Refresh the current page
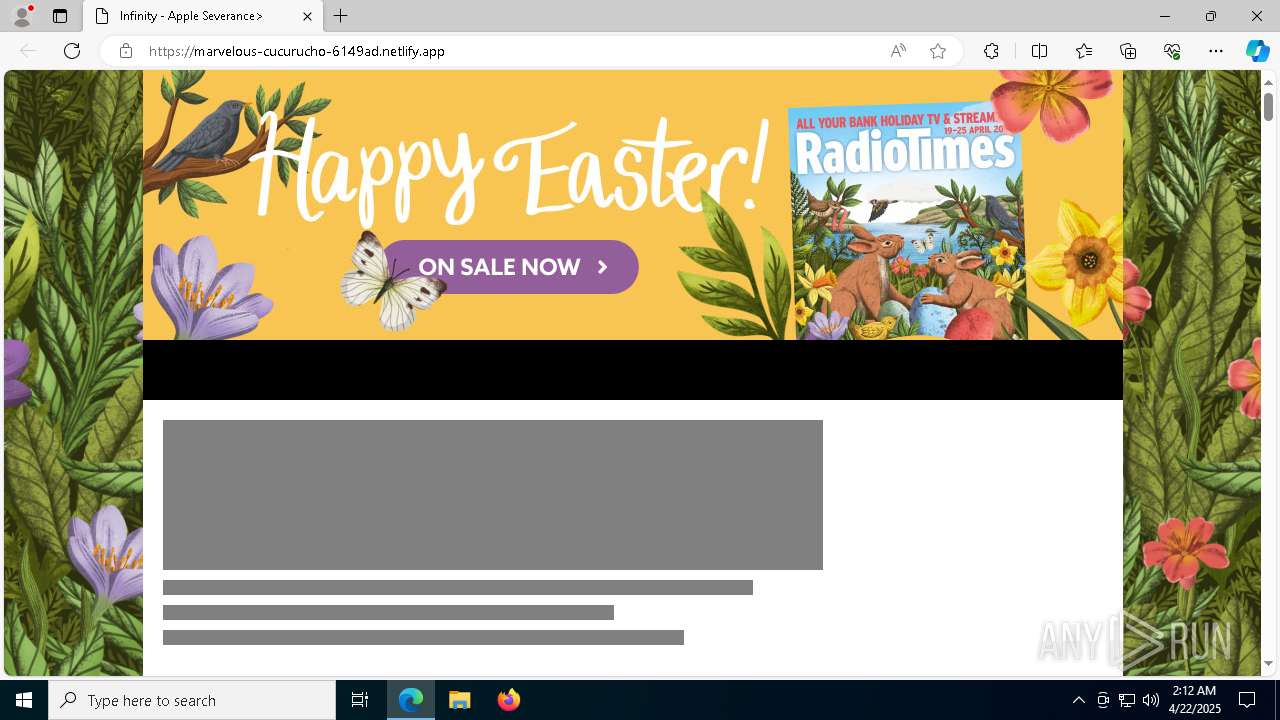 click(x=72, y=51)
